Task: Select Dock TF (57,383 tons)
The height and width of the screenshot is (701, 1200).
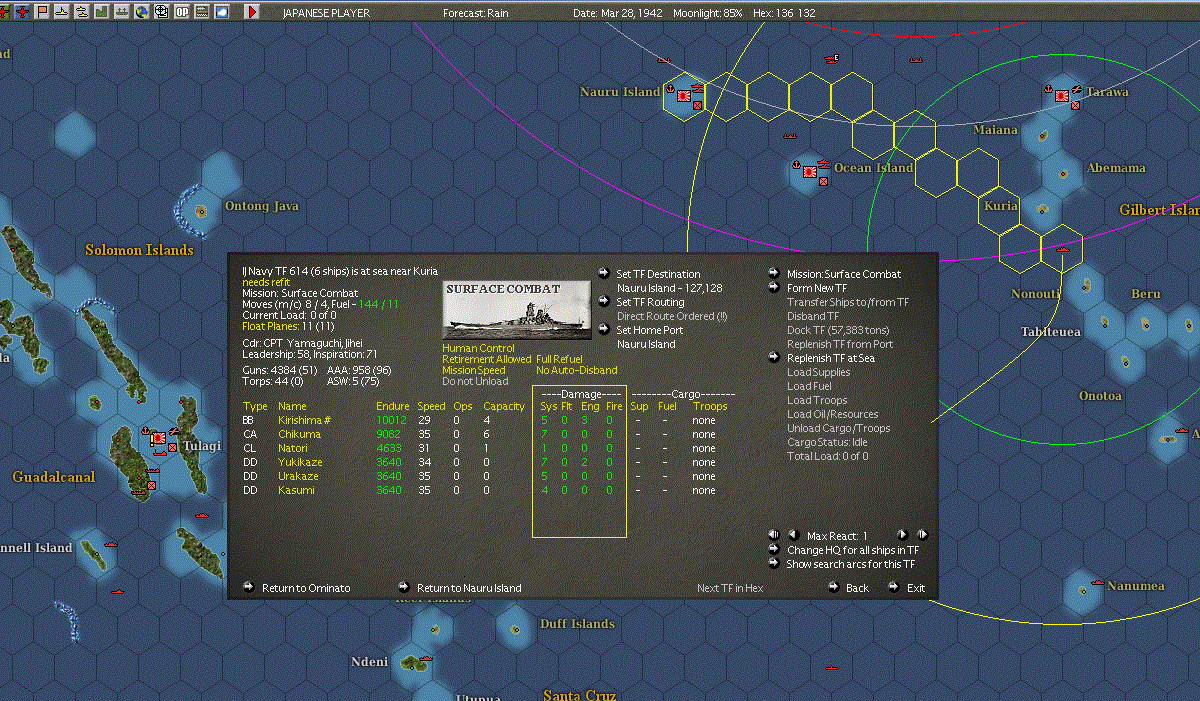Action: point(838,330)
